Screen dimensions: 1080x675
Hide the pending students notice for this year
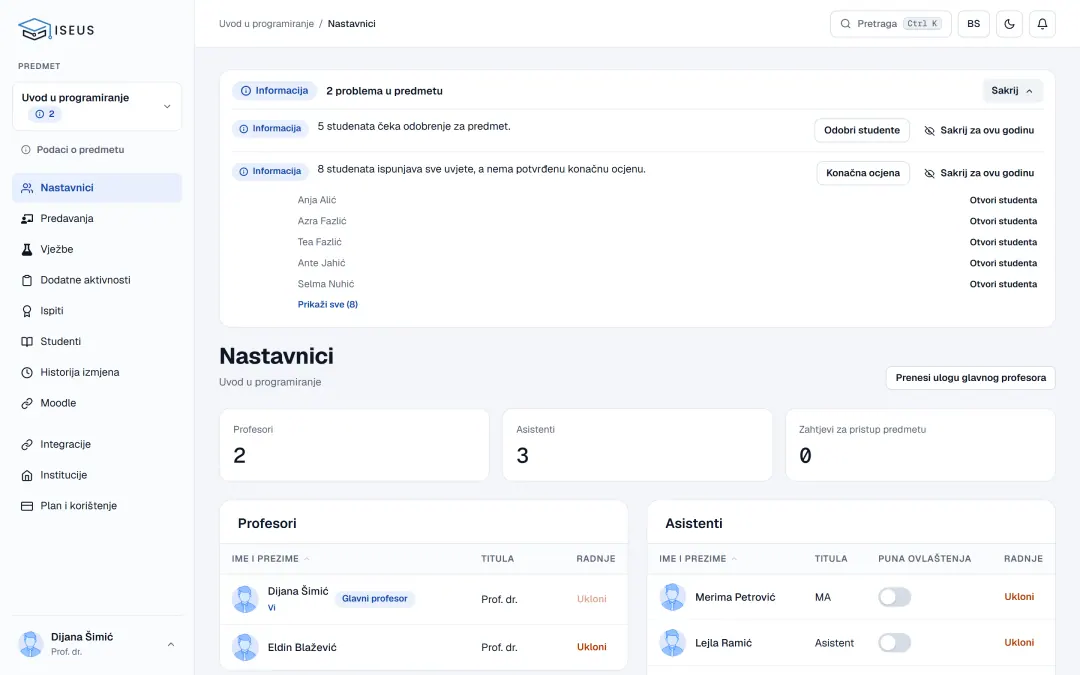[979, 130]
